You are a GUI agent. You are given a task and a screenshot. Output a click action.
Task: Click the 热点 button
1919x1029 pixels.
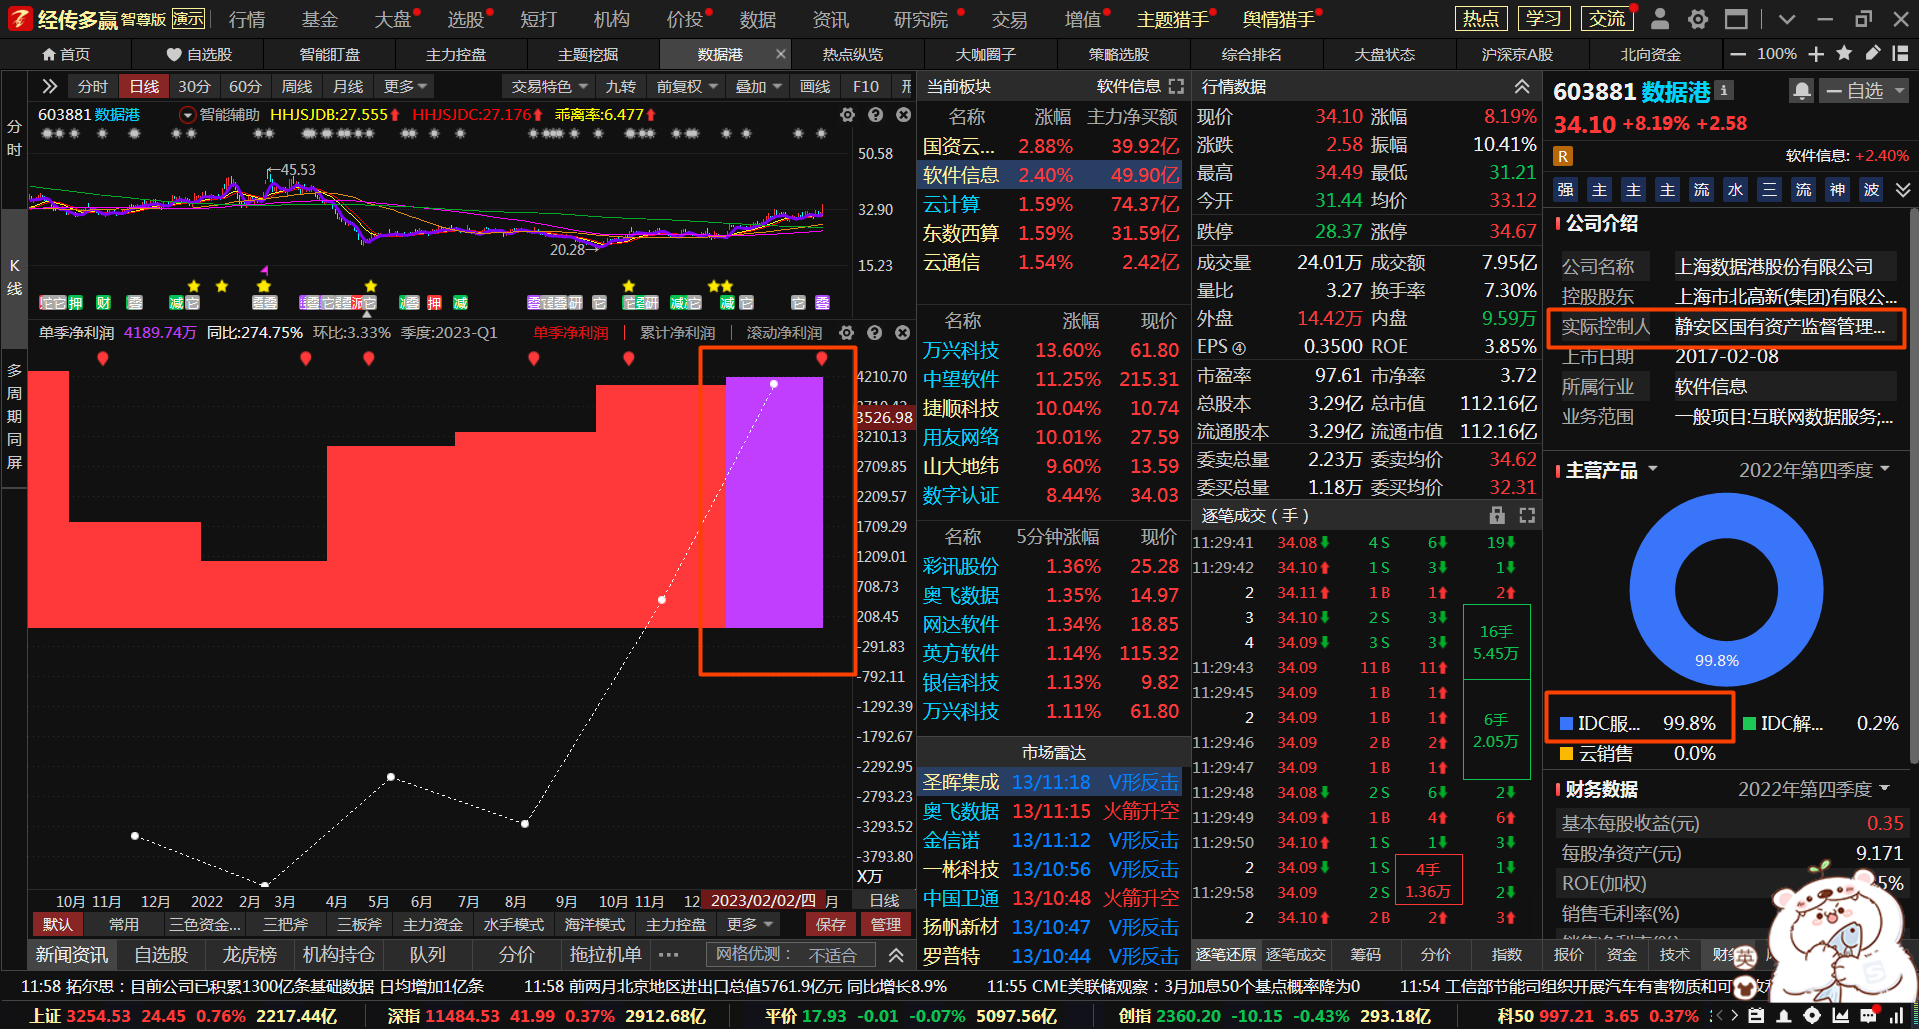click(1480, 18)
